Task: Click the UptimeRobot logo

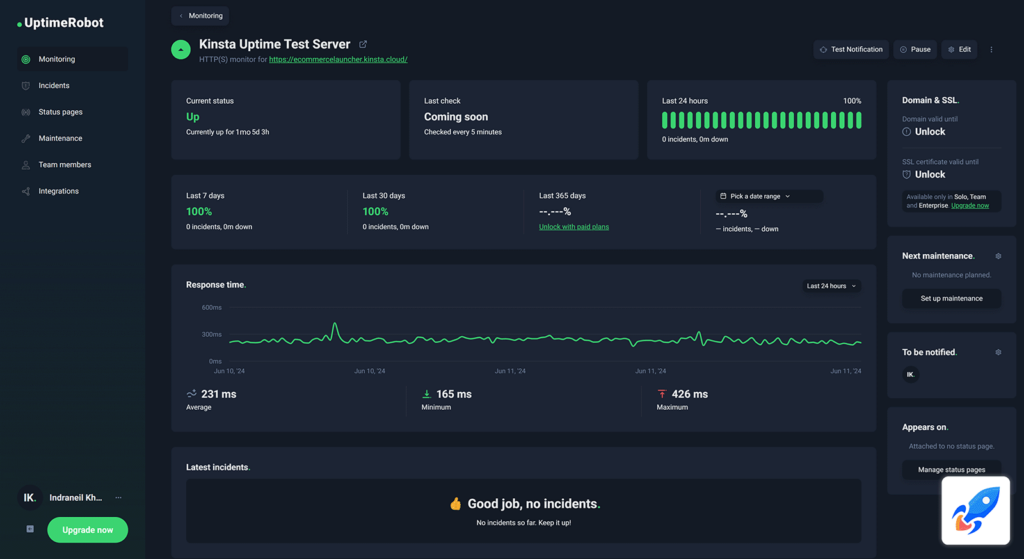Action: pos(60,23)
